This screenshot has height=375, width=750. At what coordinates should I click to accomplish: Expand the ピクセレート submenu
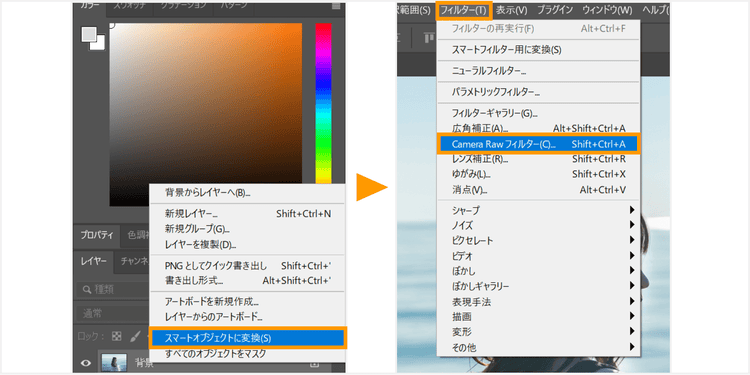pyautogui.click(x=538, y=240)
